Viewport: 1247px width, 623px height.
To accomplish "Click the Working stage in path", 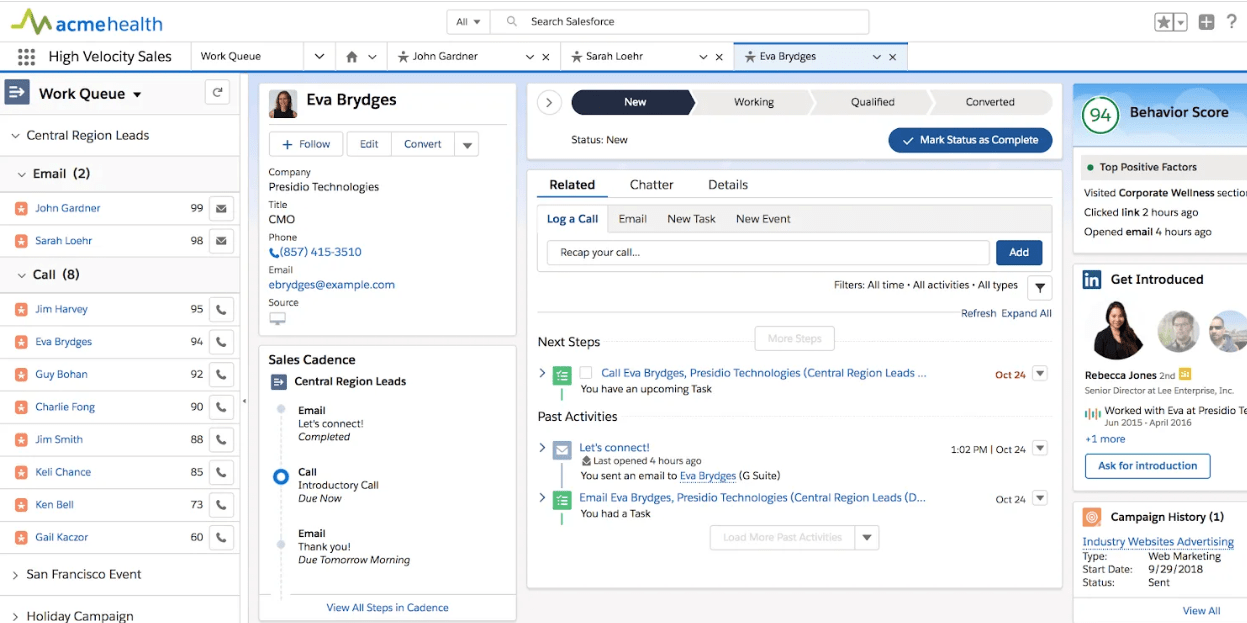I will [753, 102].
